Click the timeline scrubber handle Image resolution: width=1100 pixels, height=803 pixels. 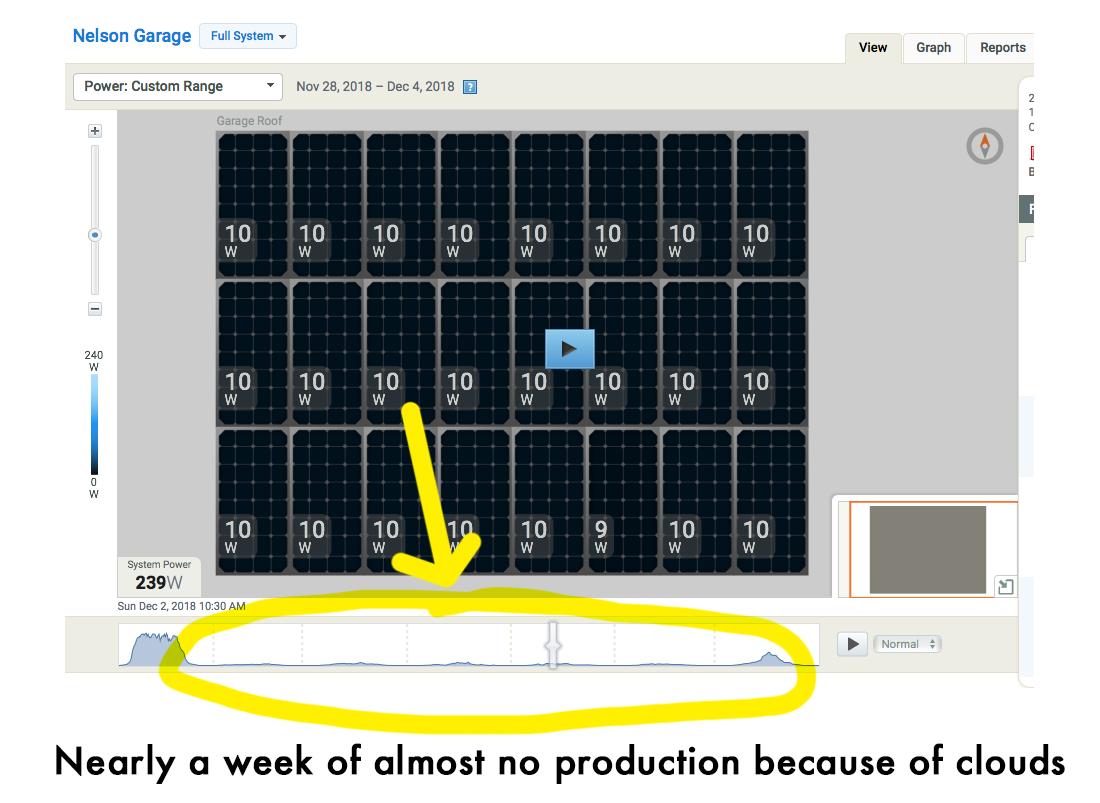554,645
